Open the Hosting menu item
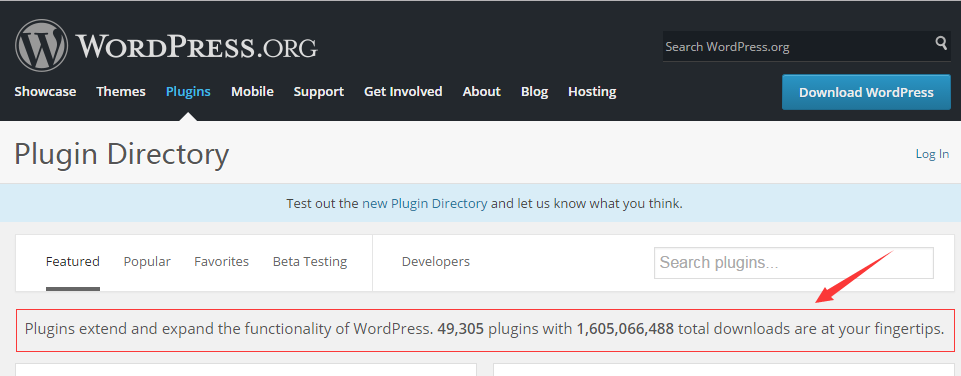961x376 pixels. (x=592, y=92)
